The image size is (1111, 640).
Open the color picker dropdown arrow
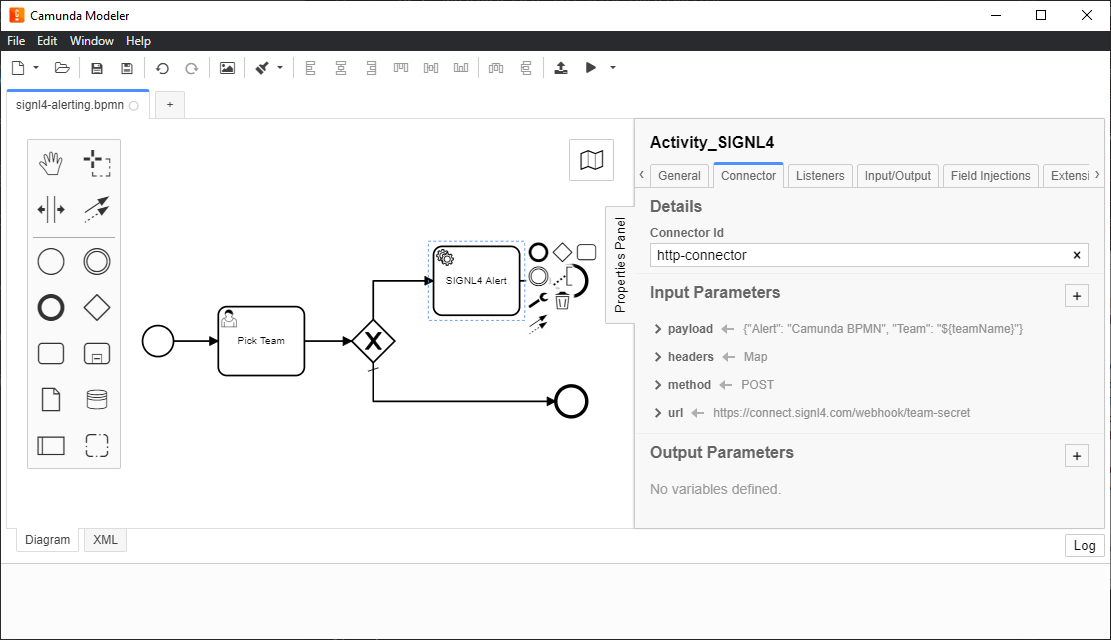point(280,68)
